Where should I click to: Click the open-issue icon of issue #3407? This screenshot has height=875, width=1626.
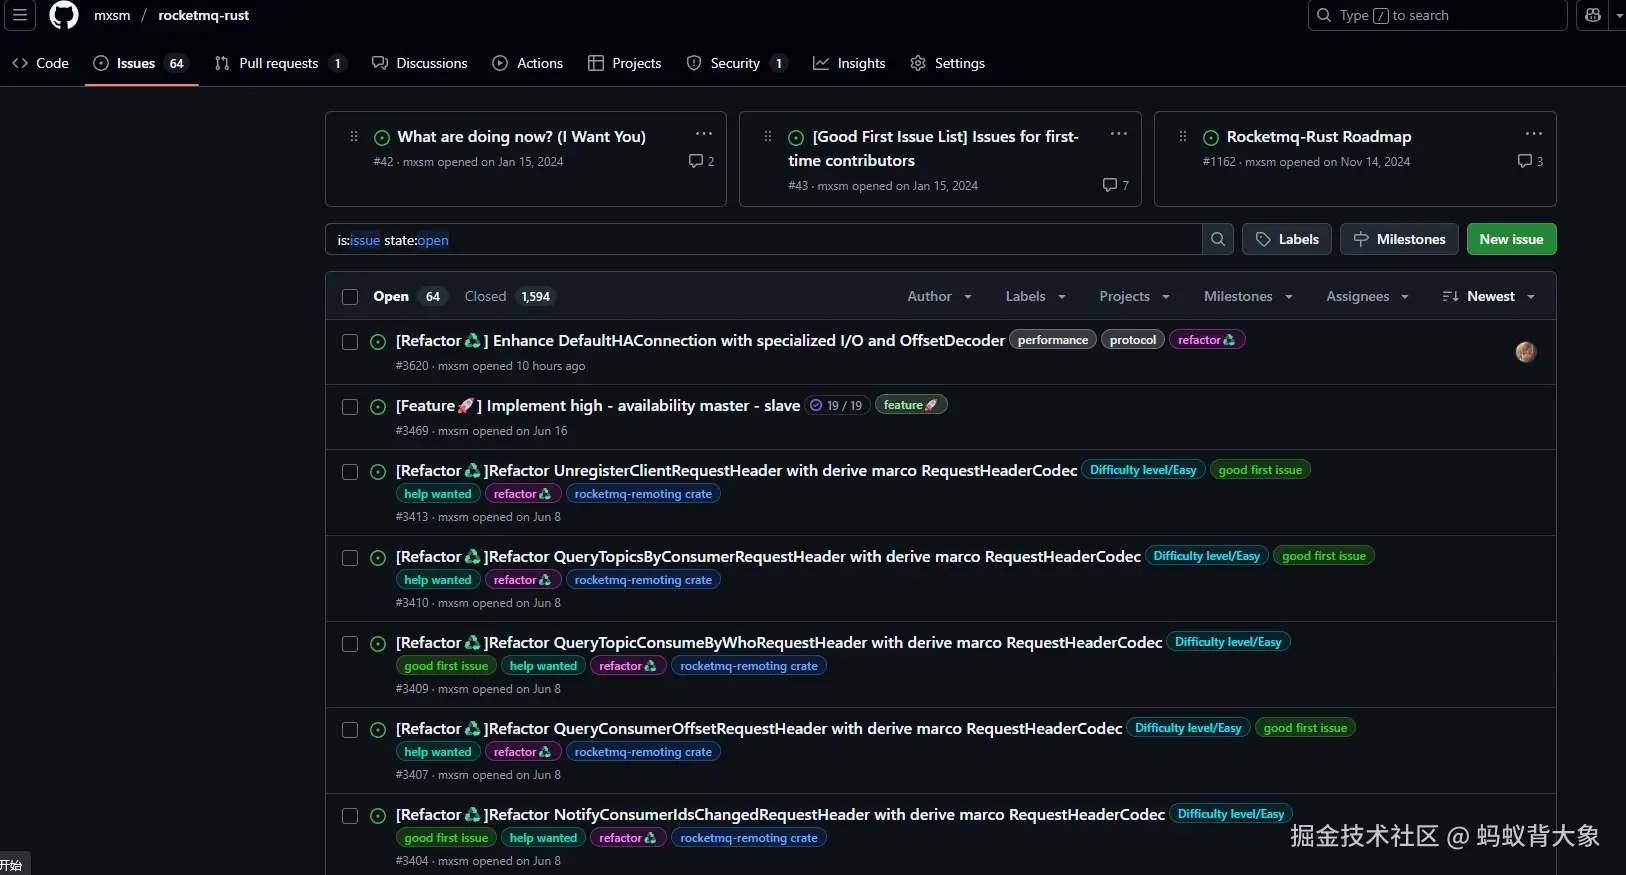coord(378,730)
